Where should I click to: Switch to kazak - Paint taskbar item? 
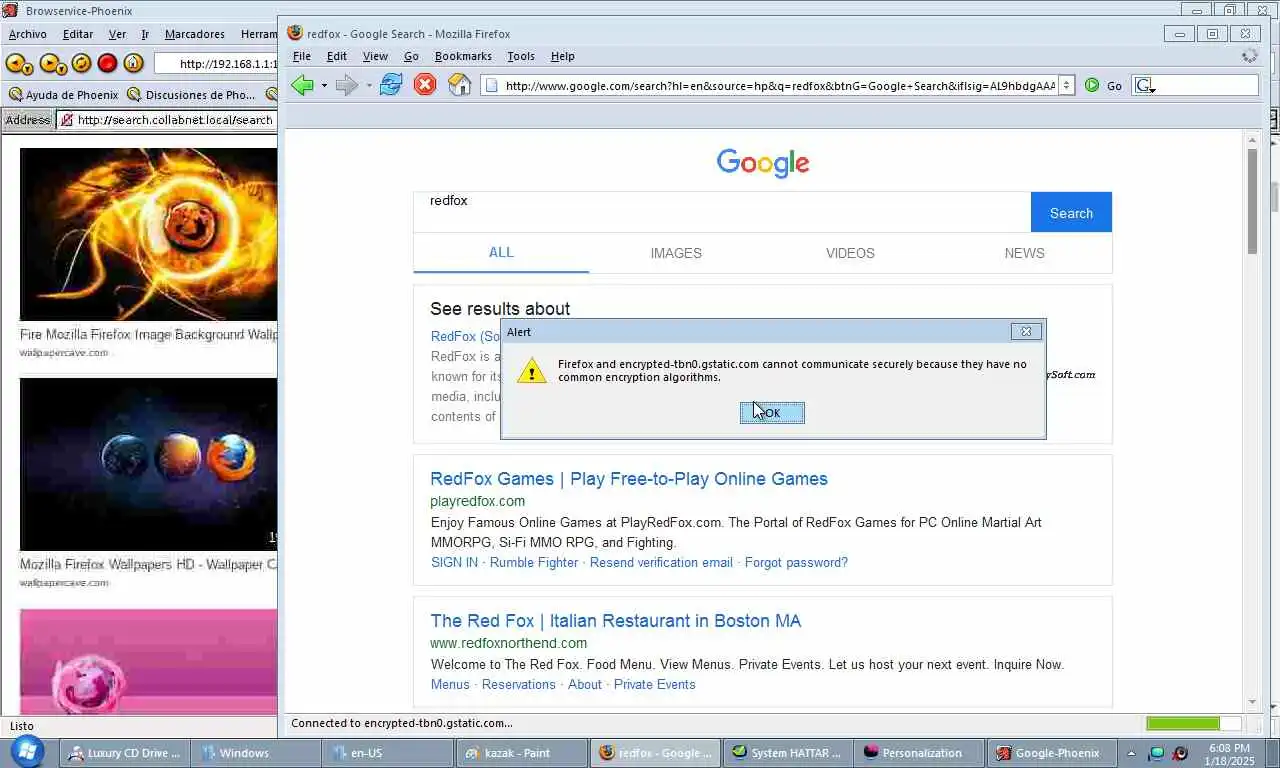tap(521, 753)
